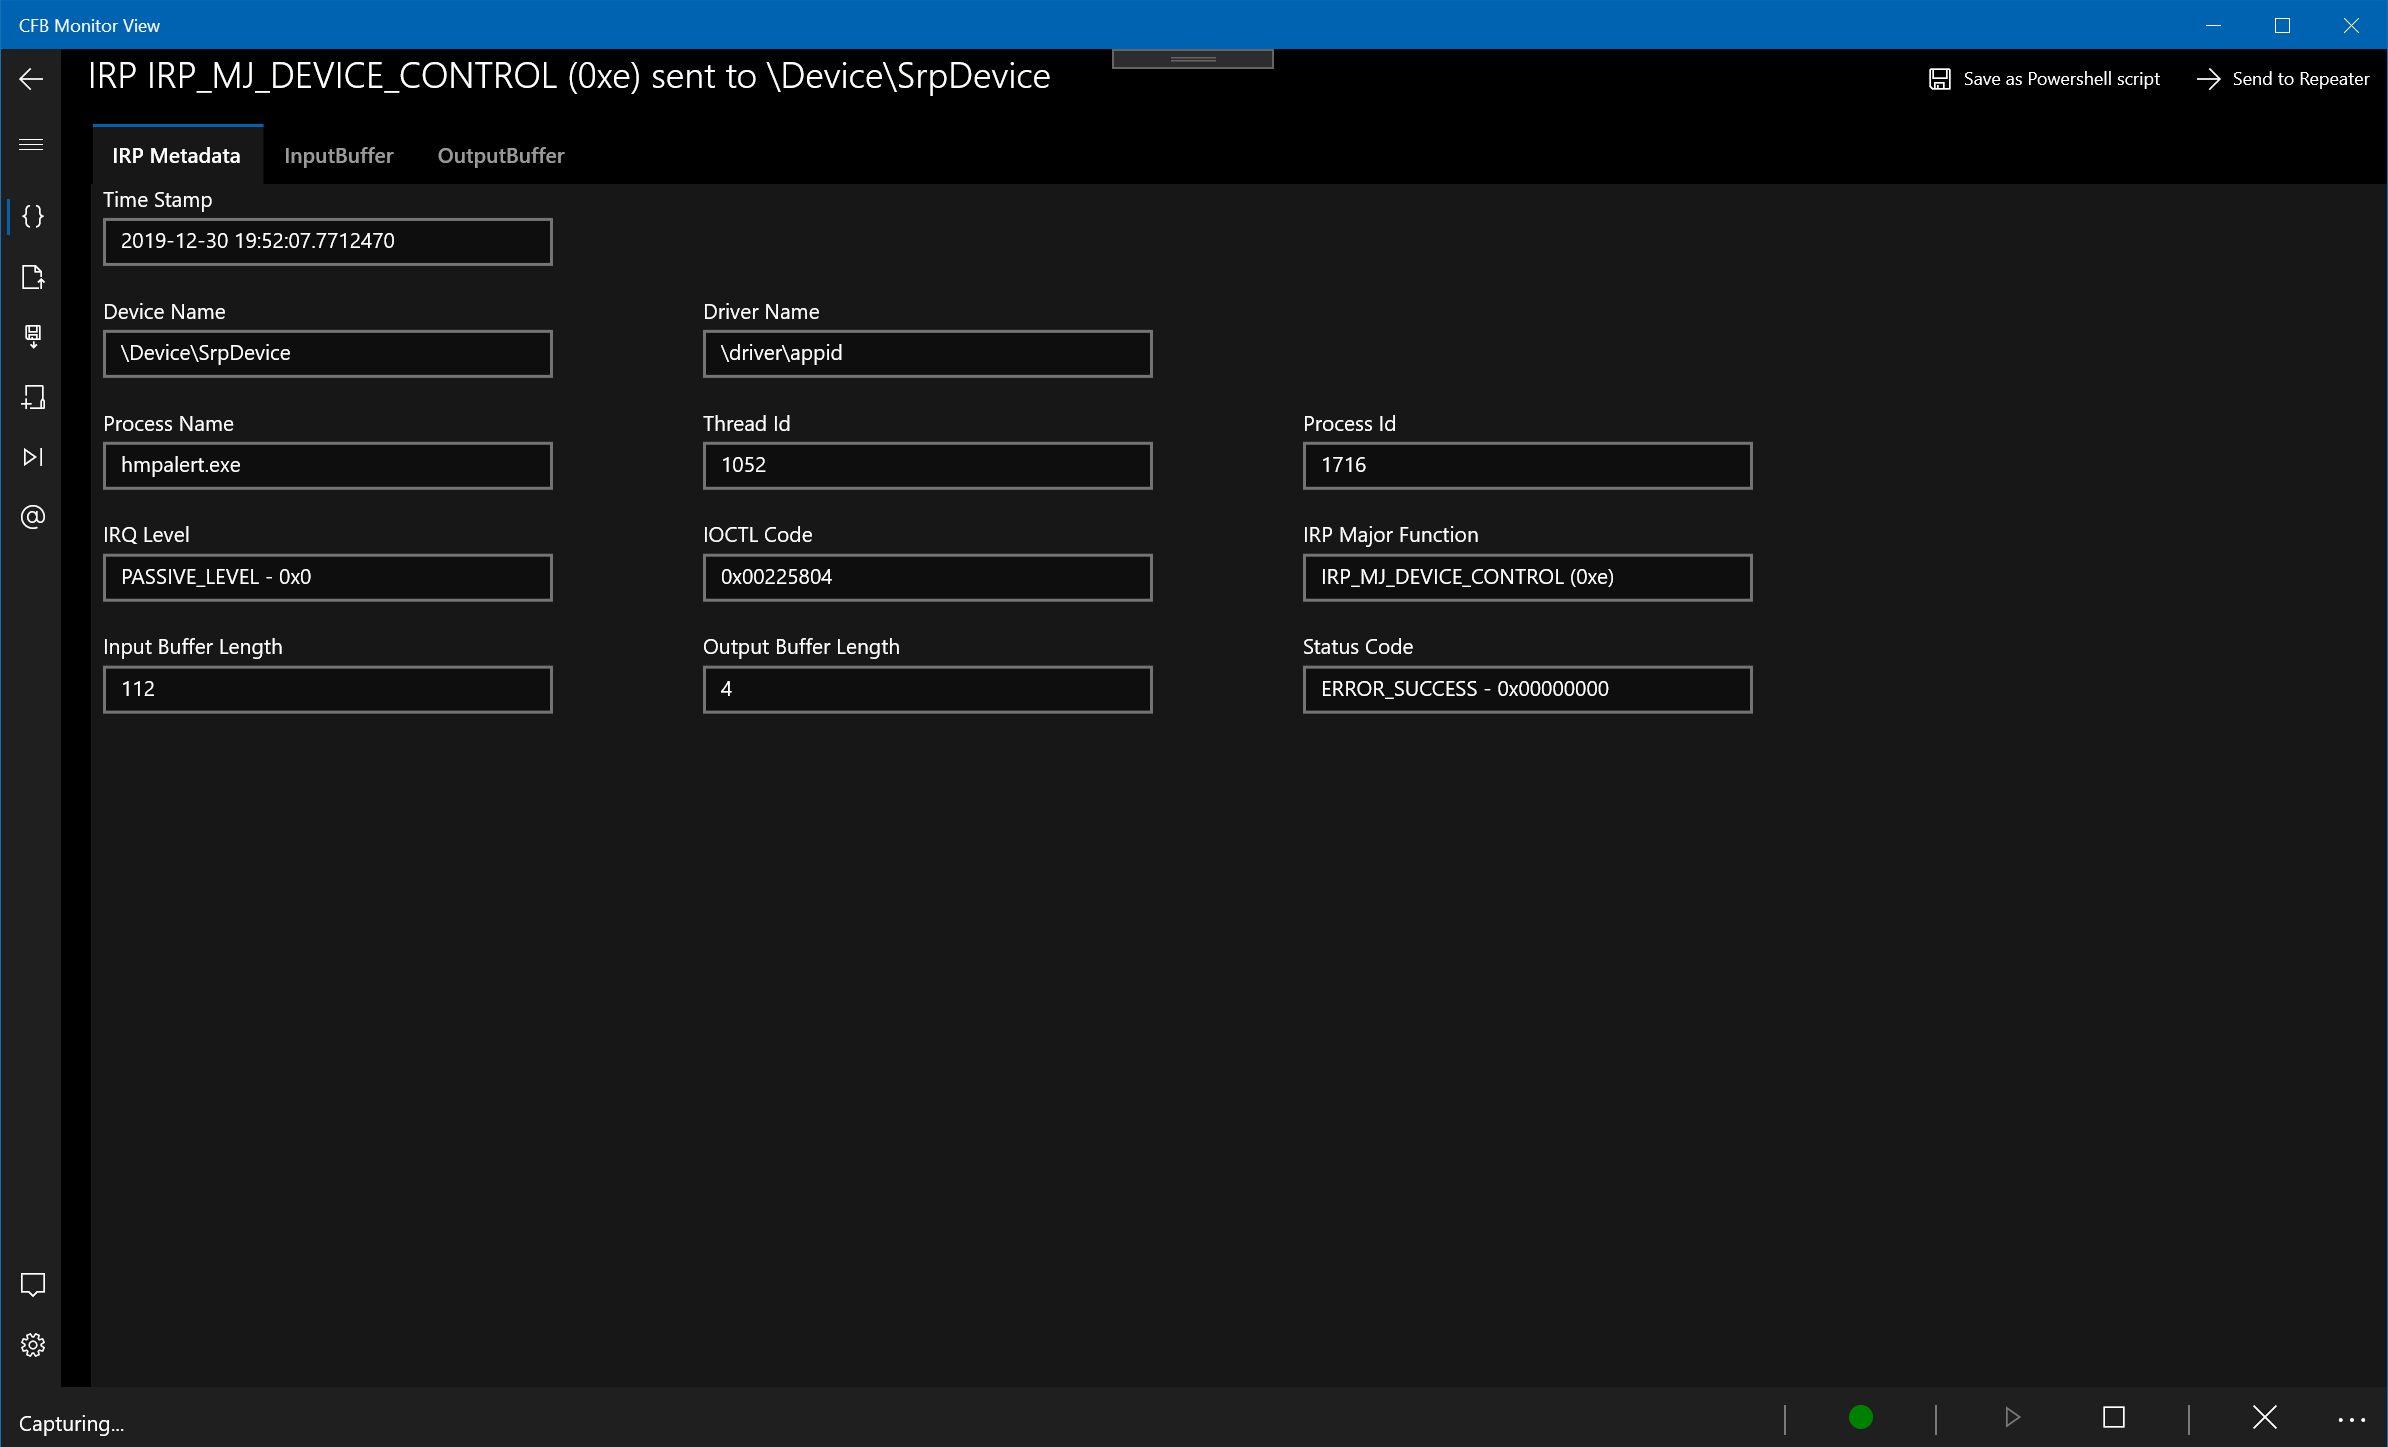This screenshot has width=2388, height=1447.
Task: Click the Process Name field hmpalert.exe
Action: tap(328, 466)
